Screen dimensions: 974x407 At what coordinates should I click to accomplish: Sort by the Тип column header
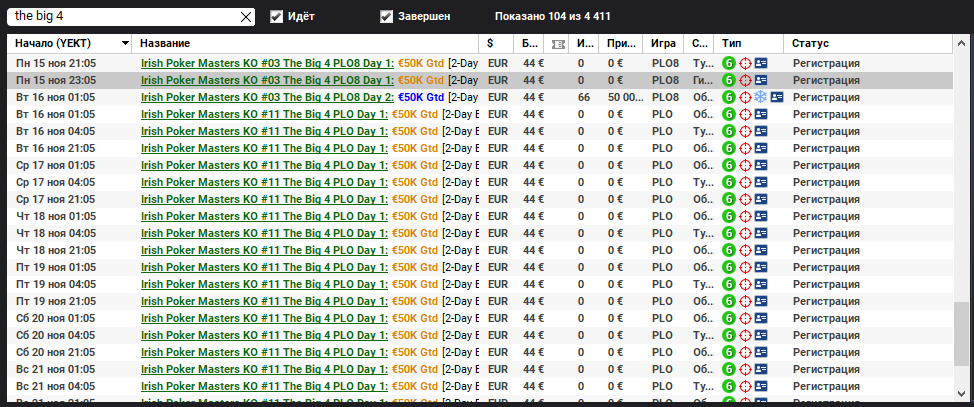pyautogui.click(x=749, y=43)
